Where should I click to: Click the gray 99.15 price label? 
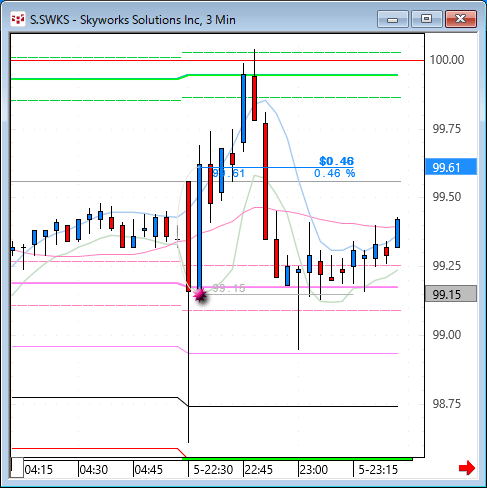coord(451,294)
